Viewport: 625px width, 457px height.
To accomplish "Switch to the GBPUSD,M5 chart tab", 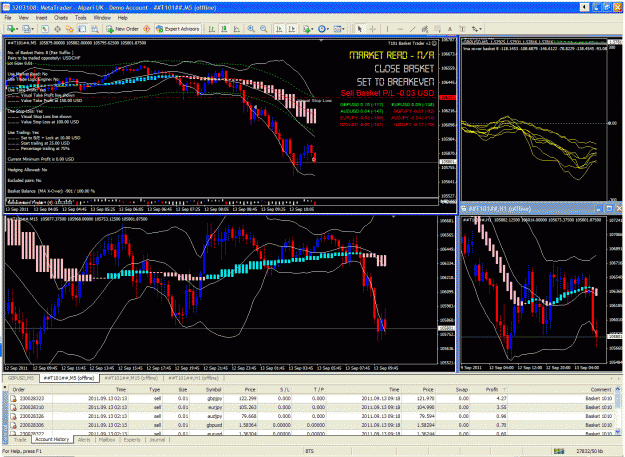I will (21, 378).
